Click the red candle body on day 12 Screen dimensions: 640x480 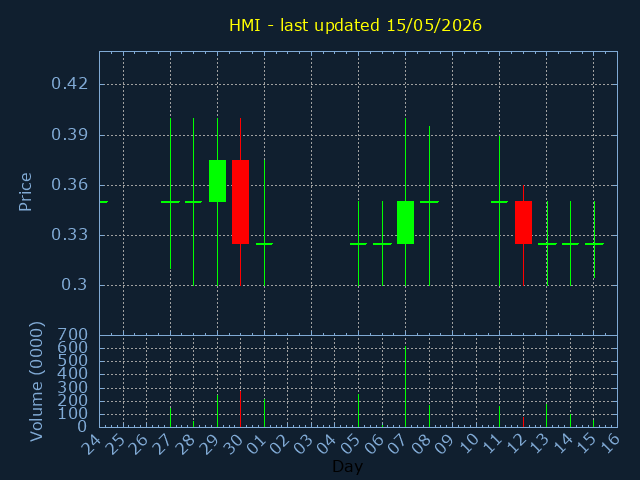coord(523,222)
